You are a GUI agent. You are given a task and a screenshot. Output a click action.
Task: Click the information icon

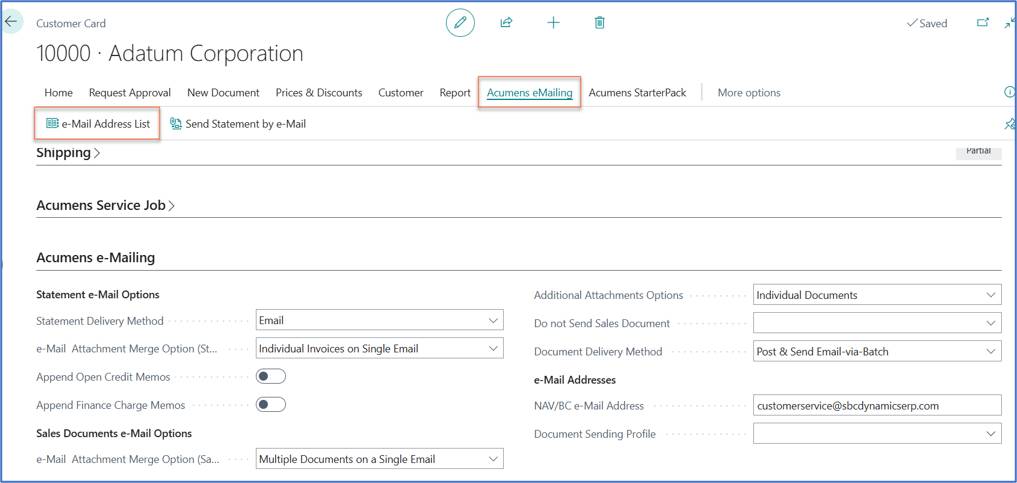pyautogui.click(x=1009, y=93)
